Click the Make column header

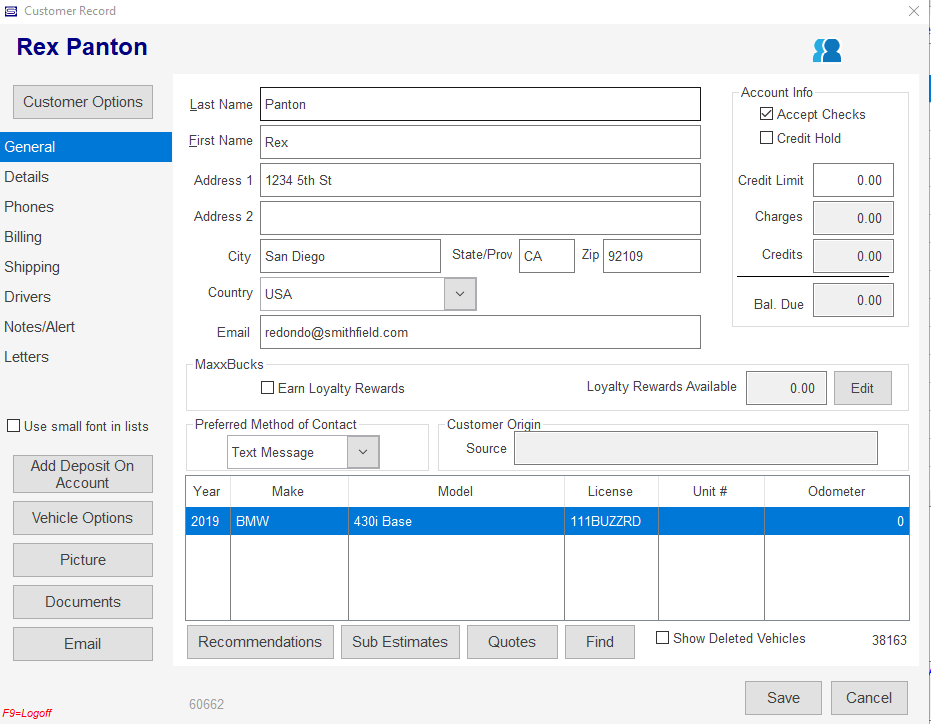289,491
